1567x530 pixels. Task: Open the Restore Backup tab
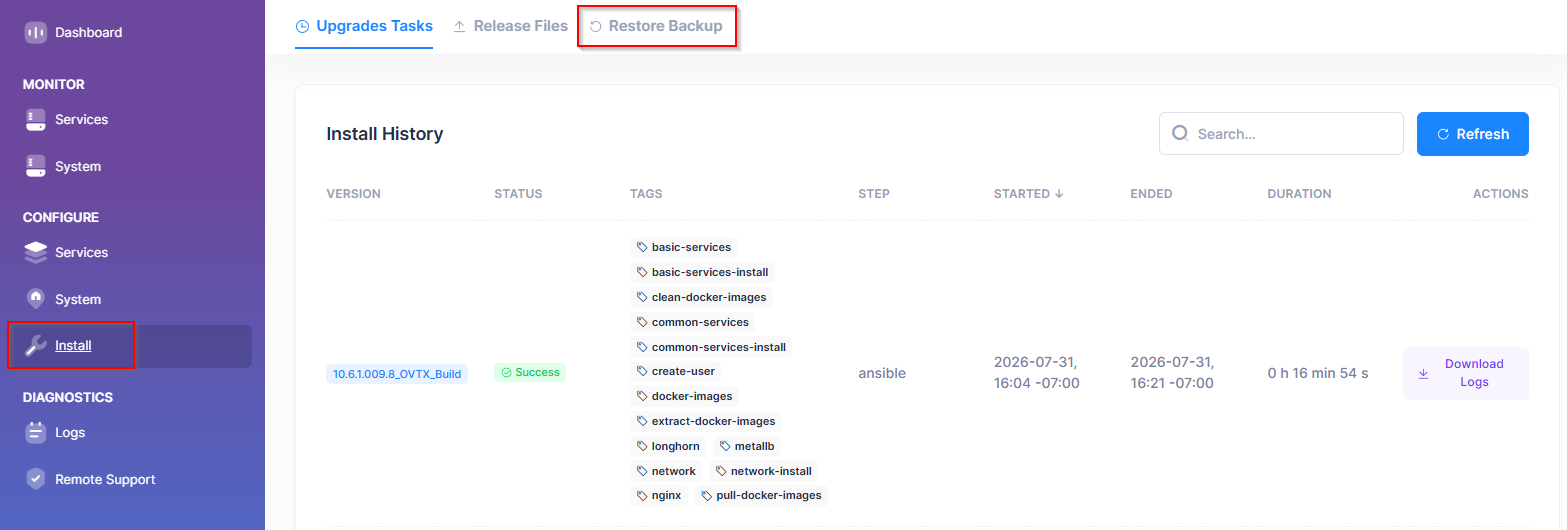coord(656,26)
